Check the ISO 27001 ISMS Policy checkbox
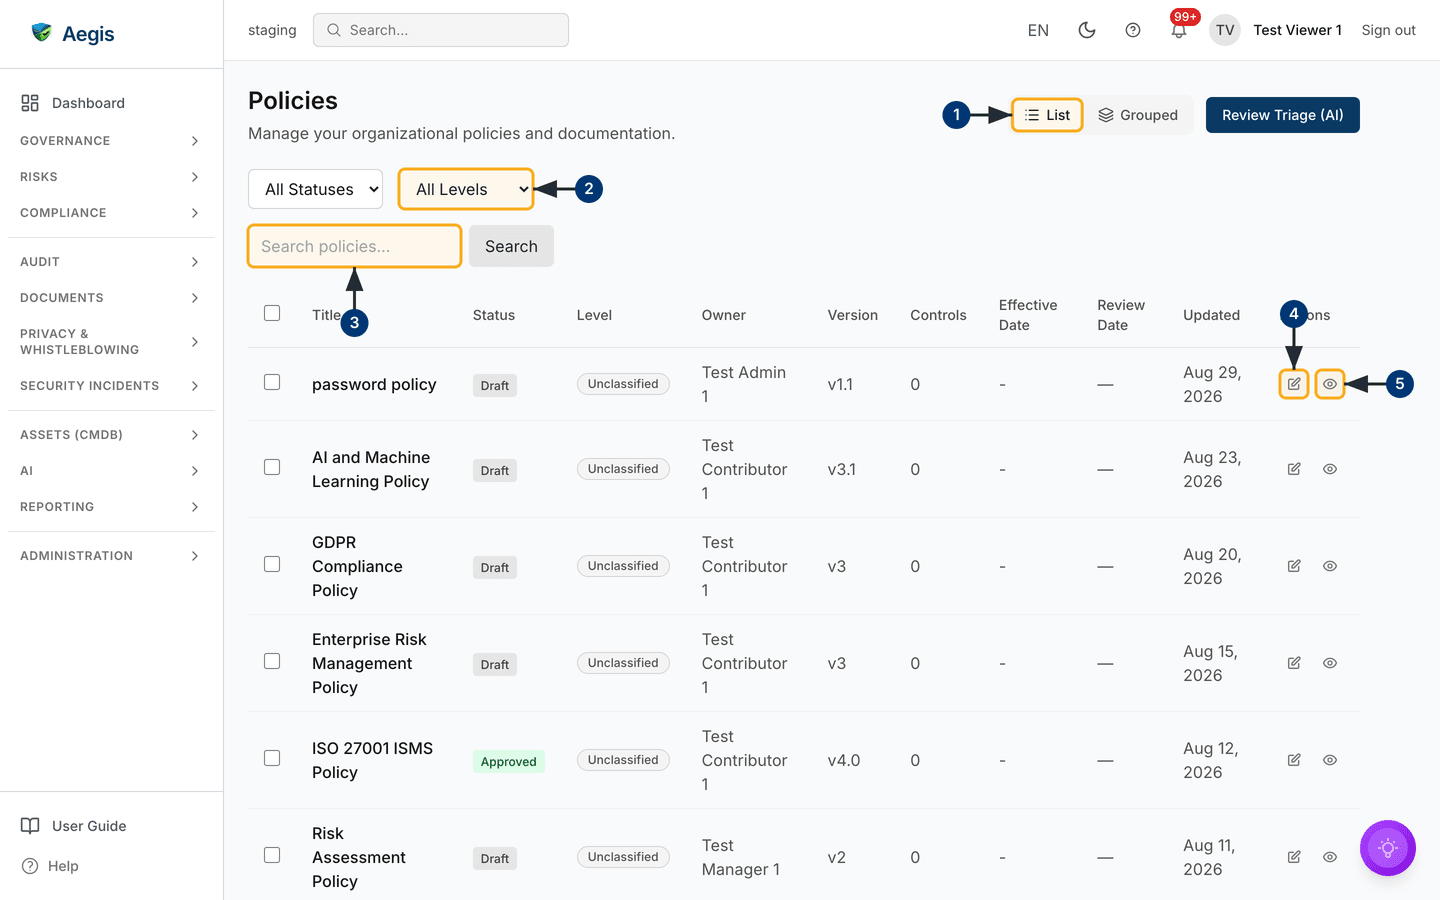 (x=272, y=758)
